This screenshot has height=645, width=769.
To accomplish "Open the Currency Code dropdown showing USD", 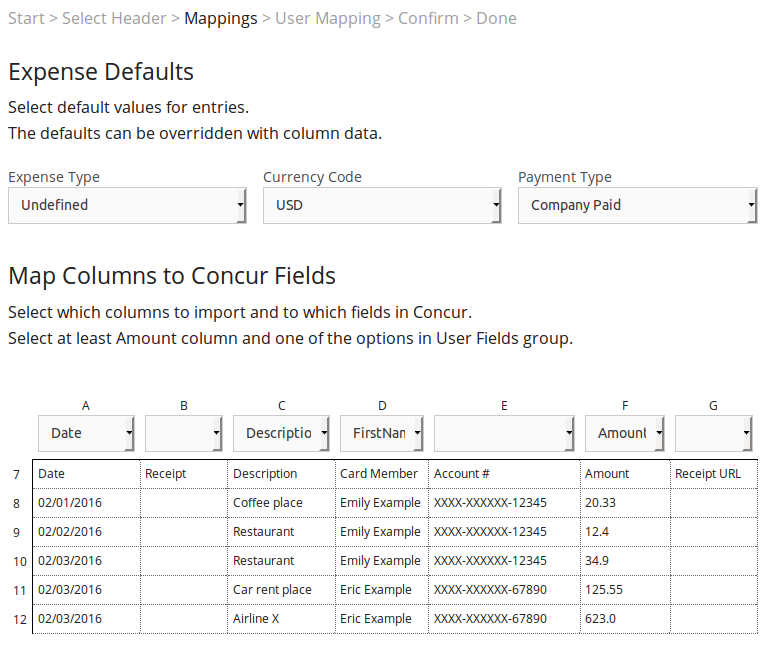I will tap(382, 206).
